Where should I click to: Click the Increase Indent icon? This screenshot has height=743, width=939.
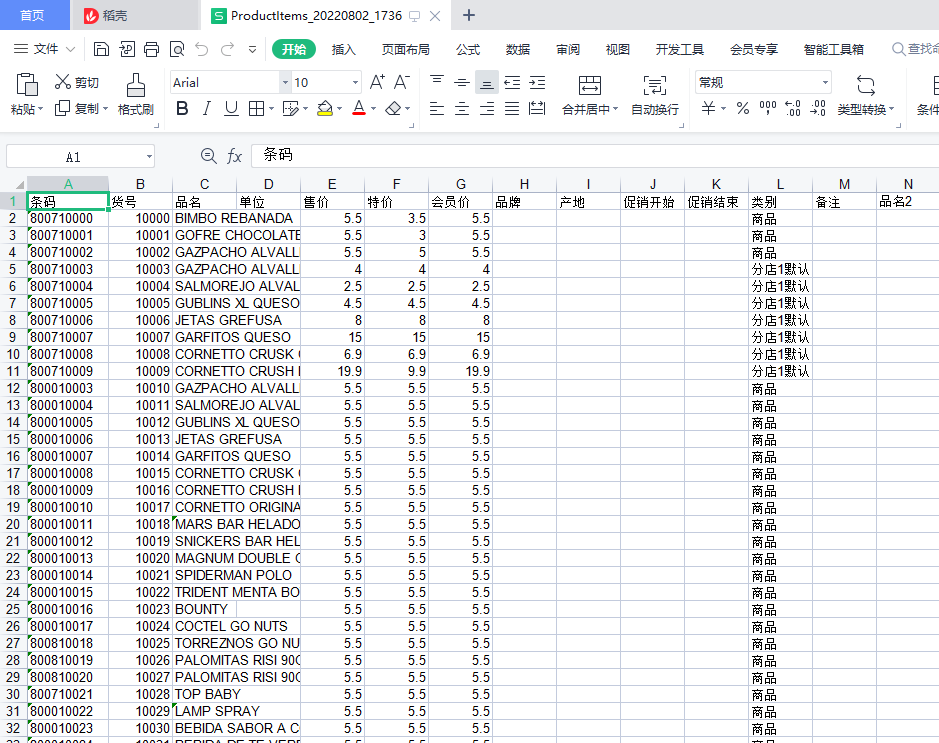(537, 82)
